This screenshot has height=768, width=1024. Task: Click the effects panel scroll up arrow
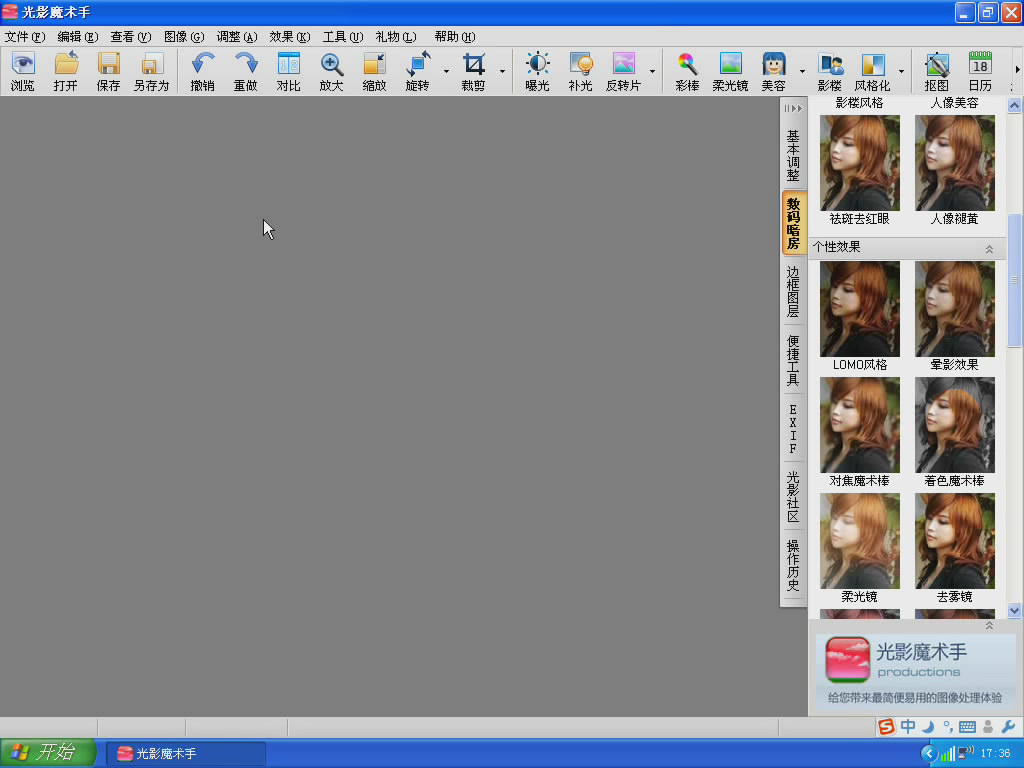coord(1014,105)
